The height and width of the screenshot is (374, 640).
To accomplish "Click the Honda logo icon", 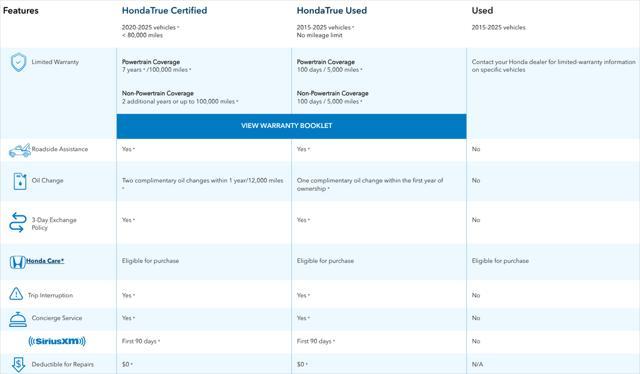I will coord(18,262).
